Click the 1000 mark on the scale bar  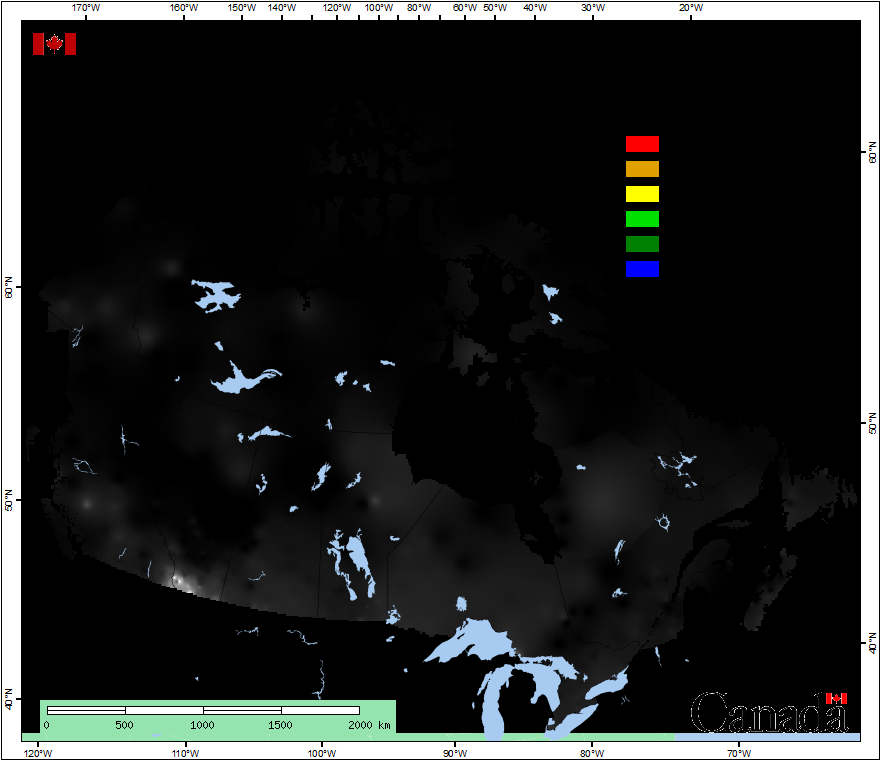203,725
